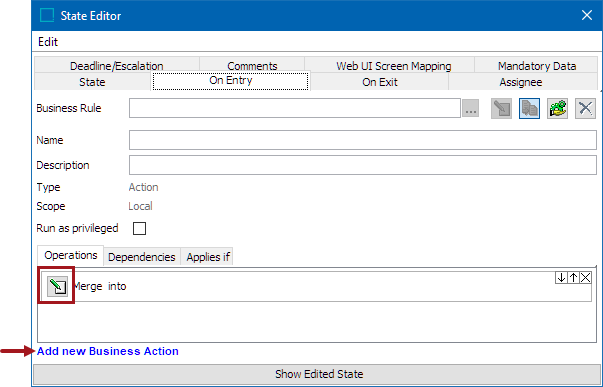
Task: Click into the Name text field
Action: click(x=363, y=140)
